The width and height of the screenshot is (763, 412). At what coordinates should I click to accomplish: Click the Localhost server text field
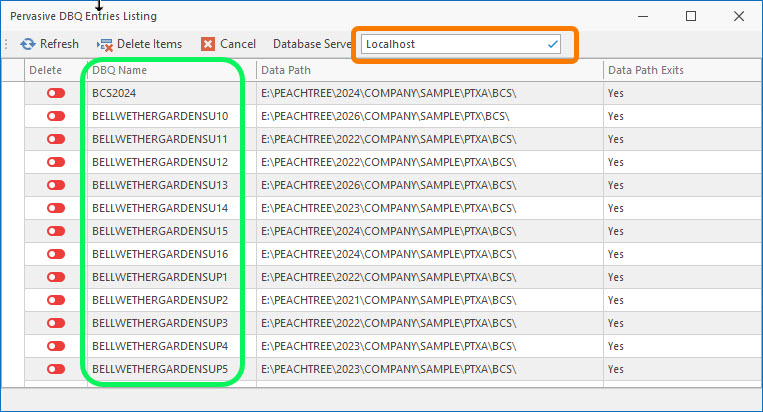pyautogui.click(x=450, y=44)
